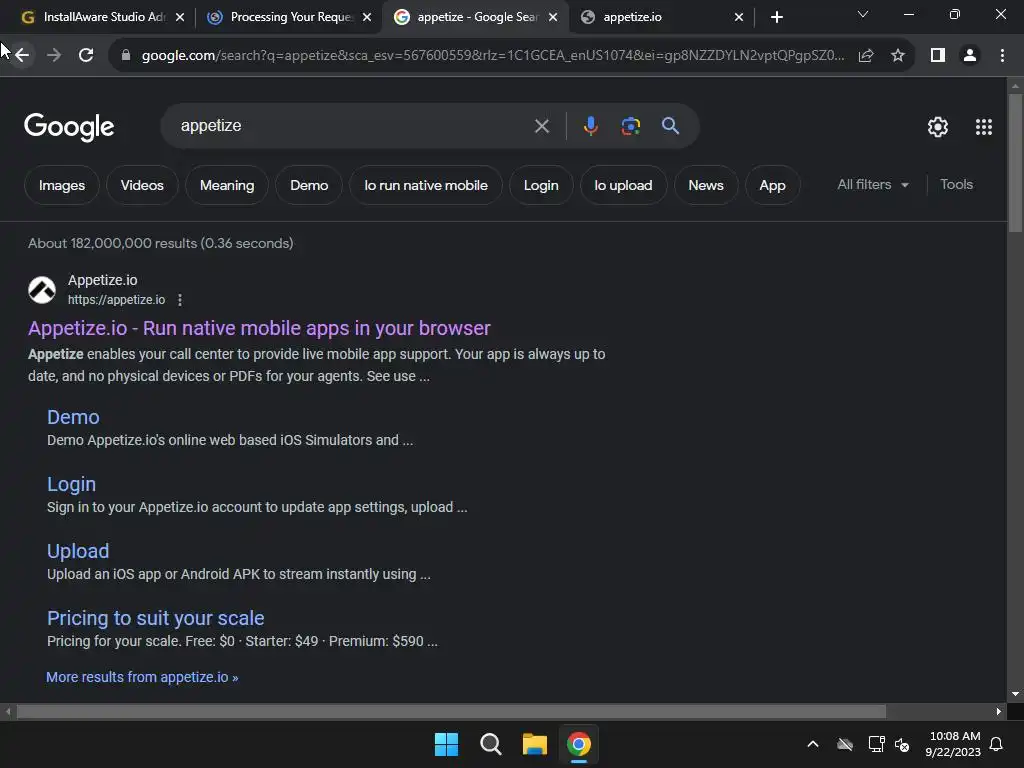Open the search Tools
Screen dimensions: 1024x768
click(x=956, y=185)
